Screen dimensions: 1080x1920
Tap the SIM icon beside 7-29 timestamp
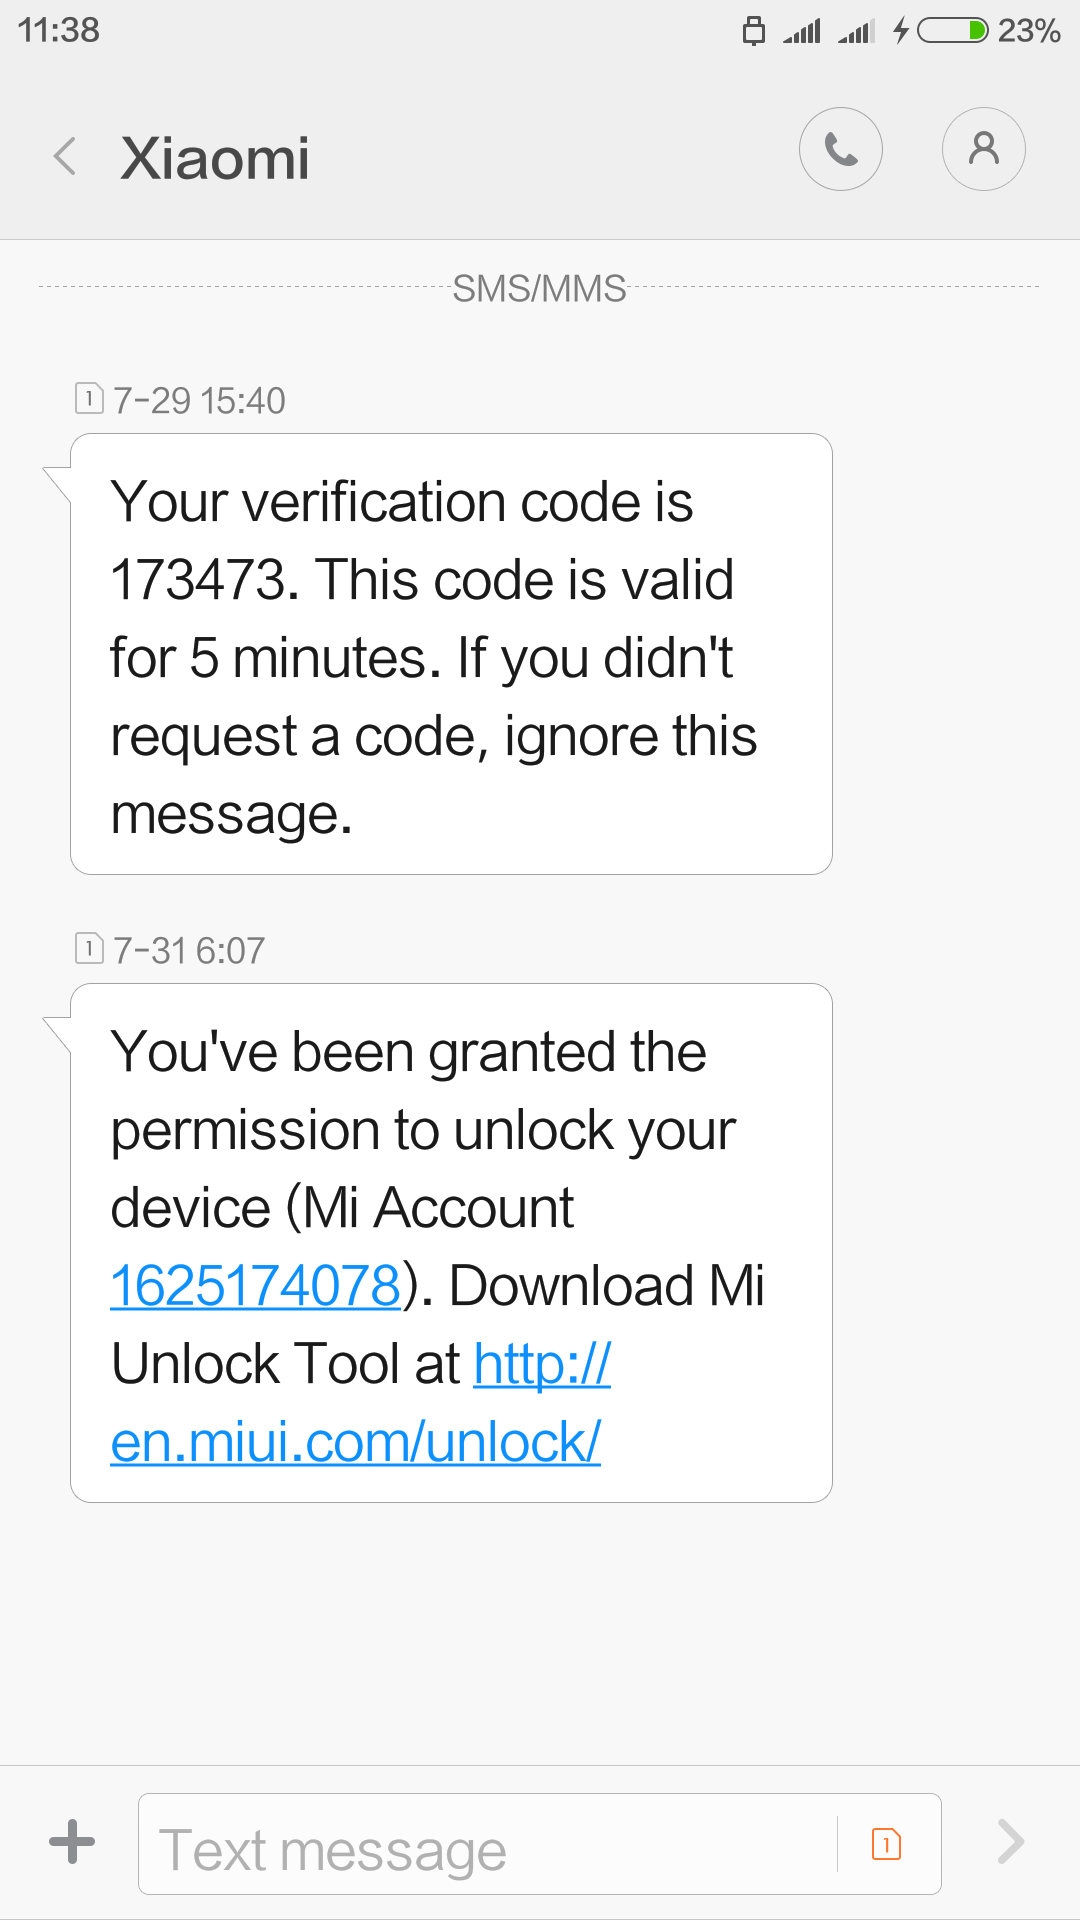tap(89, 398)
